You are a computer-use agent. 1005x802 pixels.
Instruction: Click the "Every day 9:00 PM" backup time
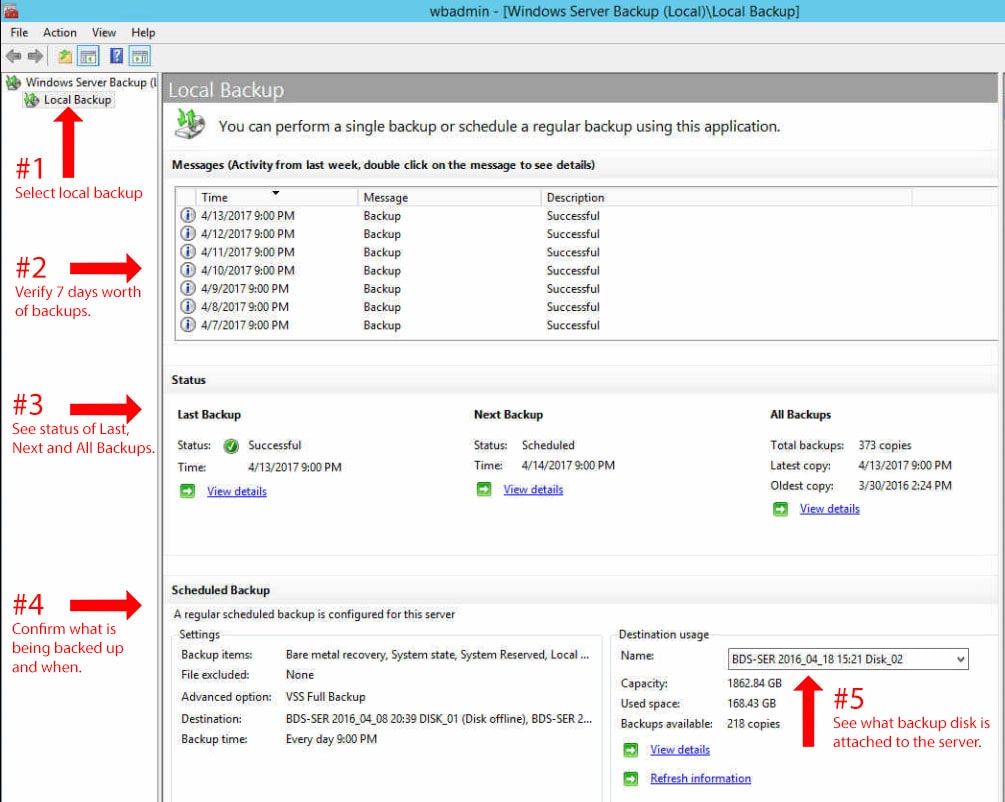[x=331, y=739]
